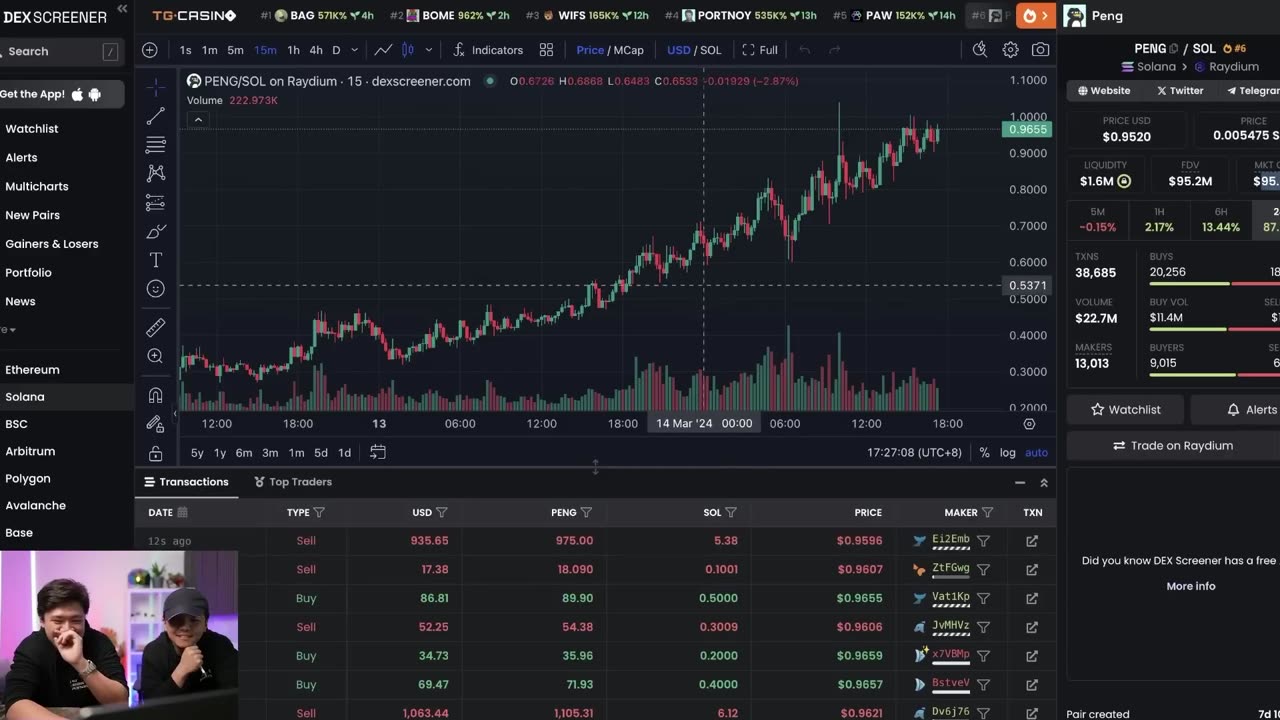This screenshot has height=720, width=1280.
Task: Expand the More chains menu in sidebar
Action: (8, 329)
